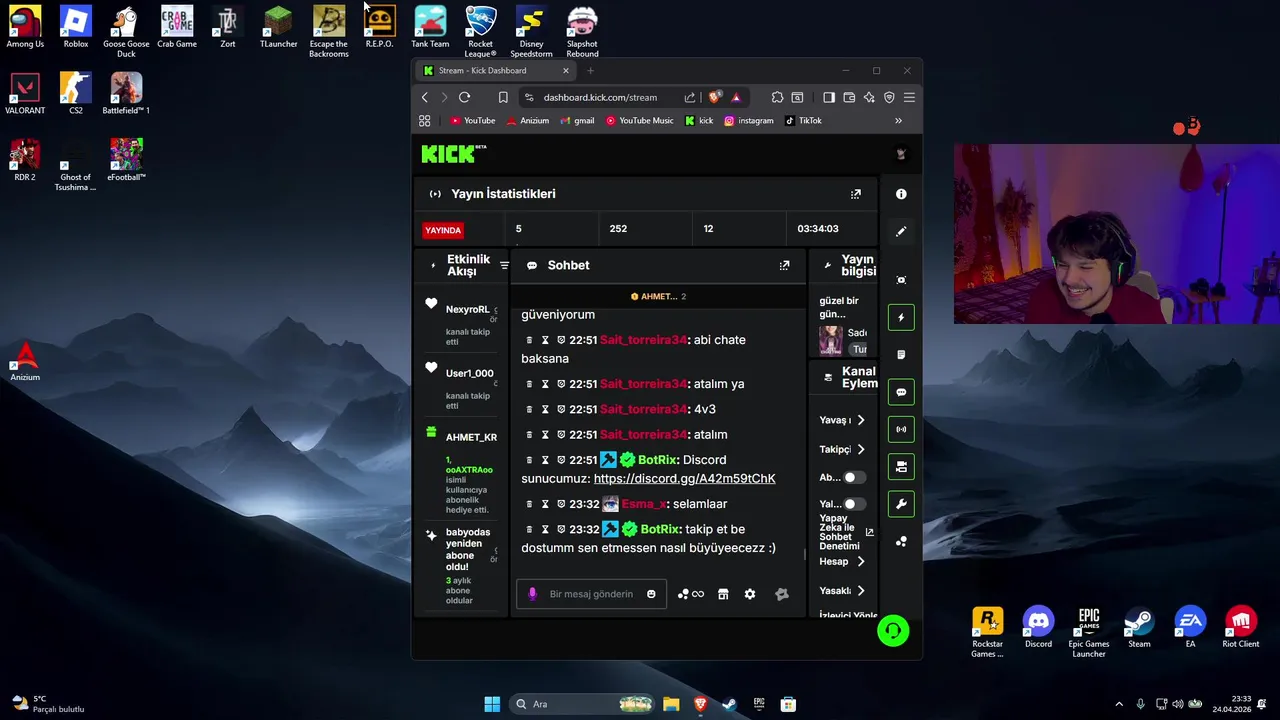Open a new browser tab
Screen dimensions: 1280x720
(x=590, y=71)
